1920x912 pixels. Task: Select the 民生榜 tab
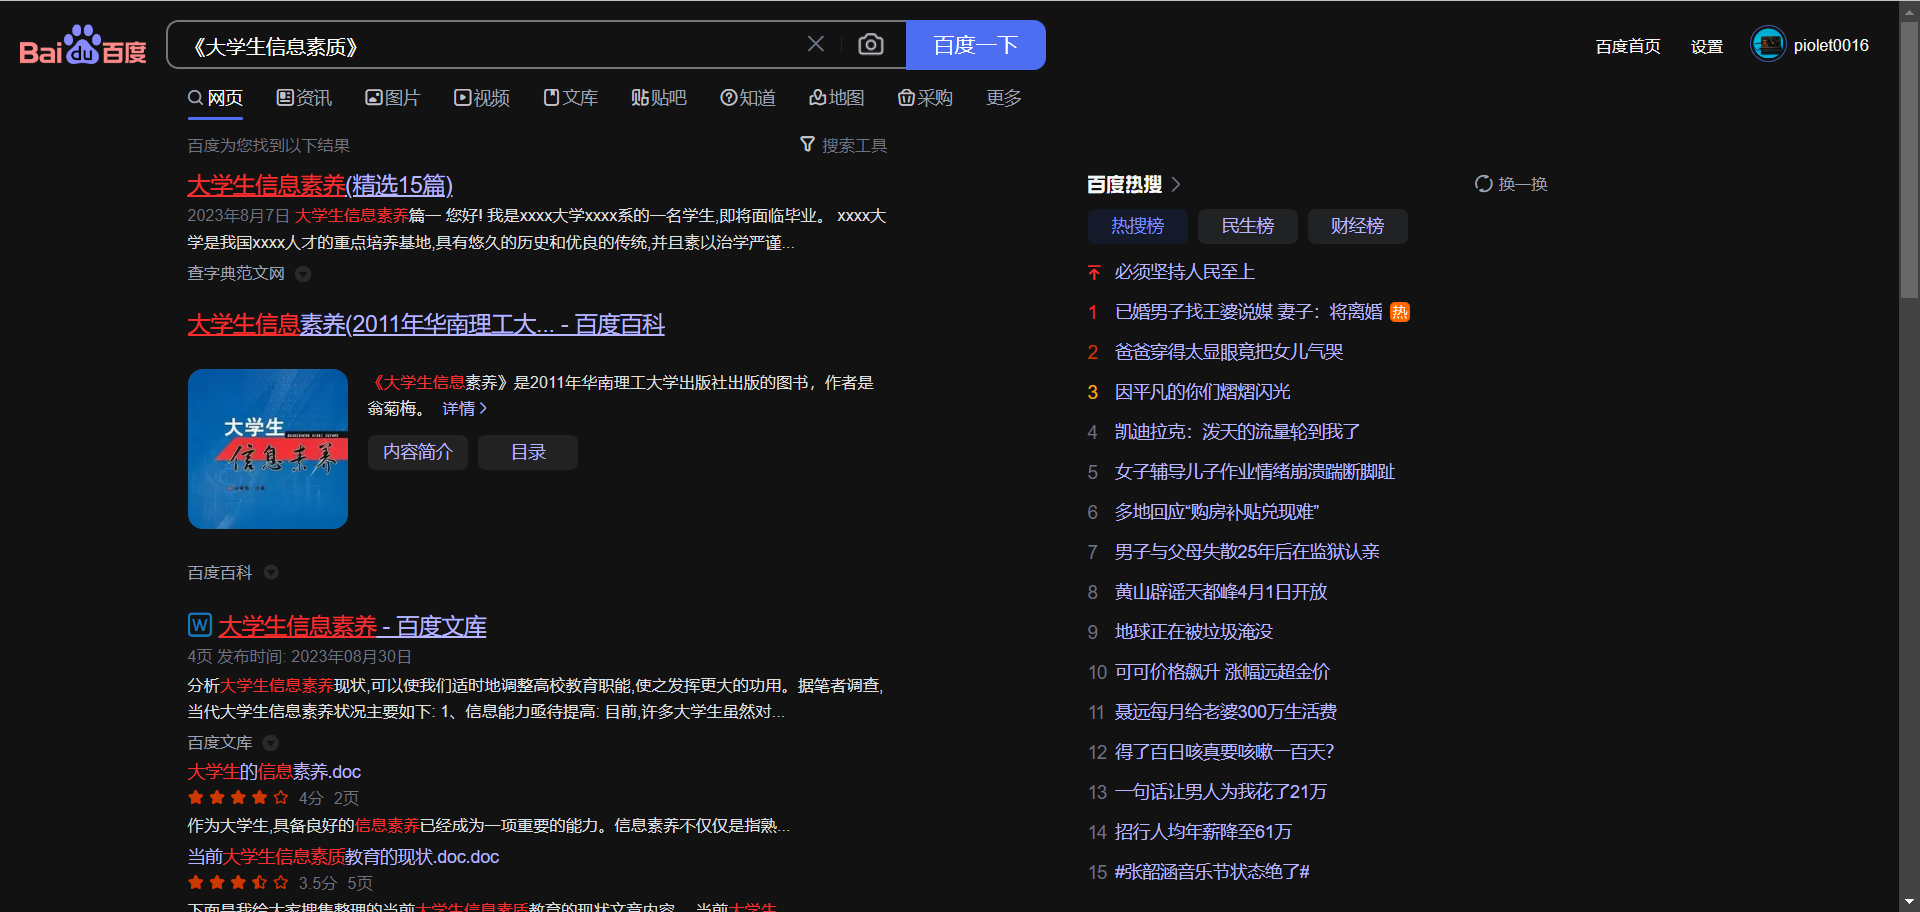(1248, 226)
